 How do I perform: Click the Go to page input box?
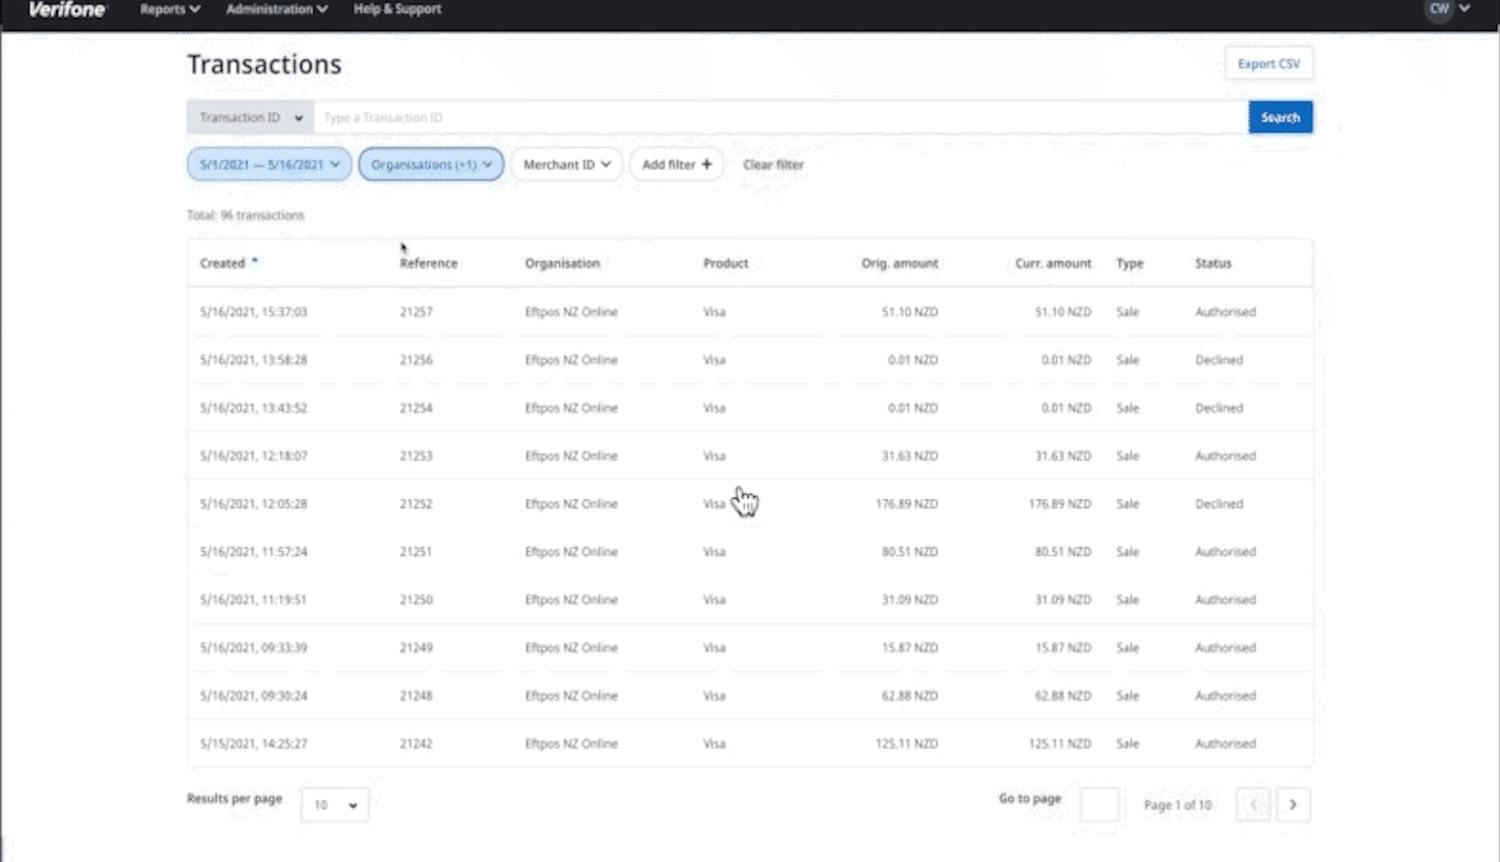pos(1099,805)
